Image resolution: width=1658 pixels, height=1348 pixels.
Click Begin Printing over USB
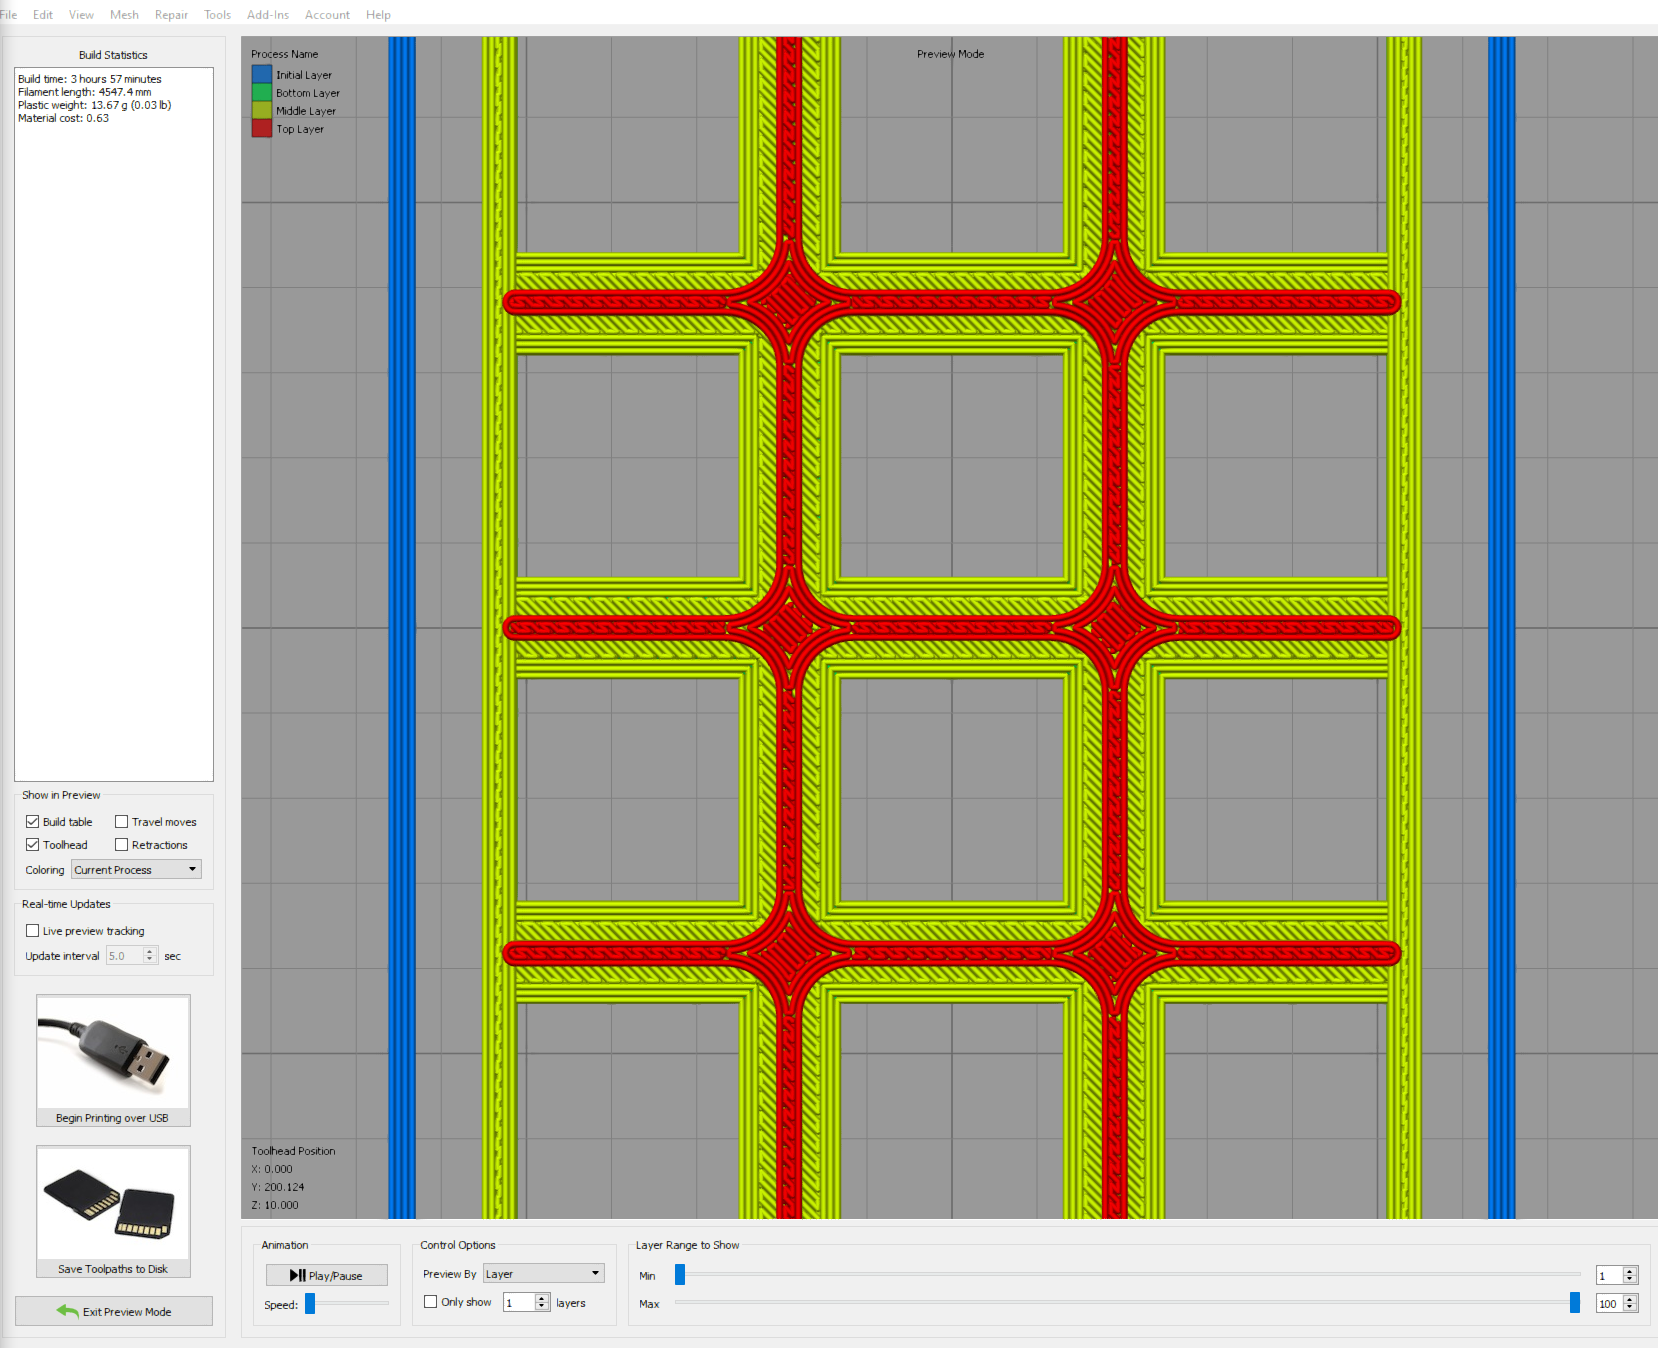pyautogui.click(x=113, y=1118)
